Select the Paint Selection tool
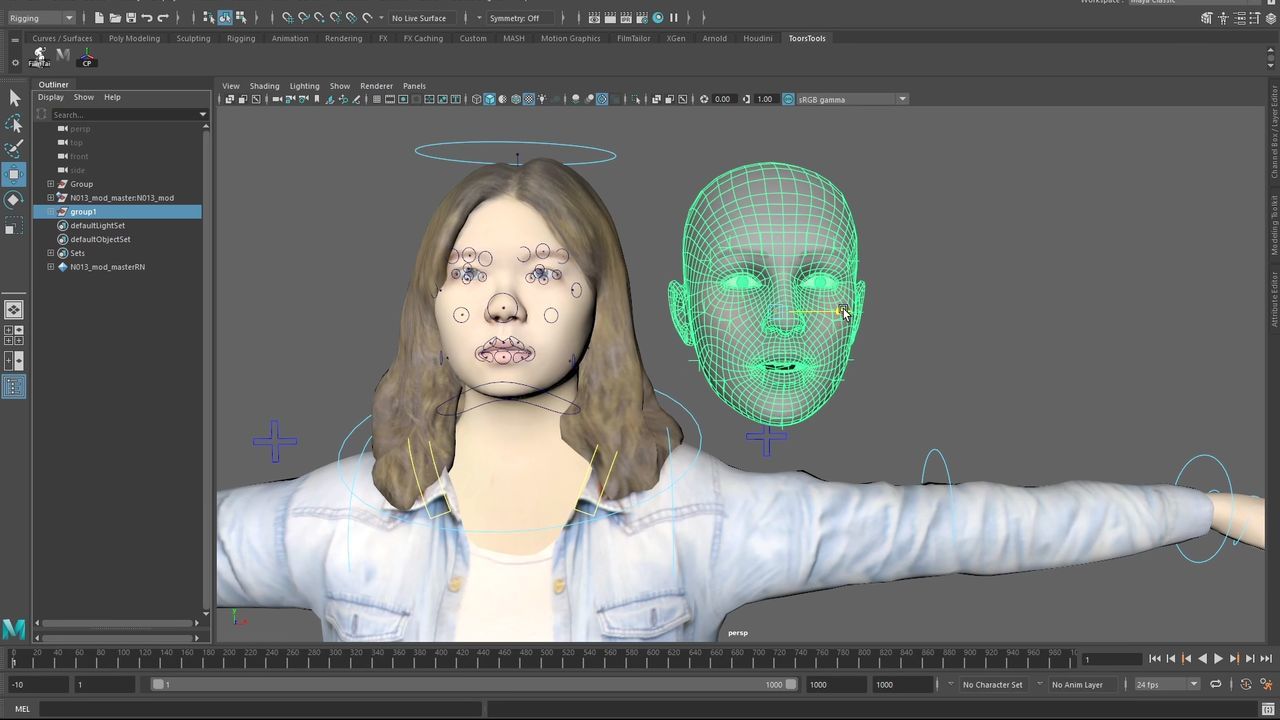The image size is (1280, 720). [14, 149]
